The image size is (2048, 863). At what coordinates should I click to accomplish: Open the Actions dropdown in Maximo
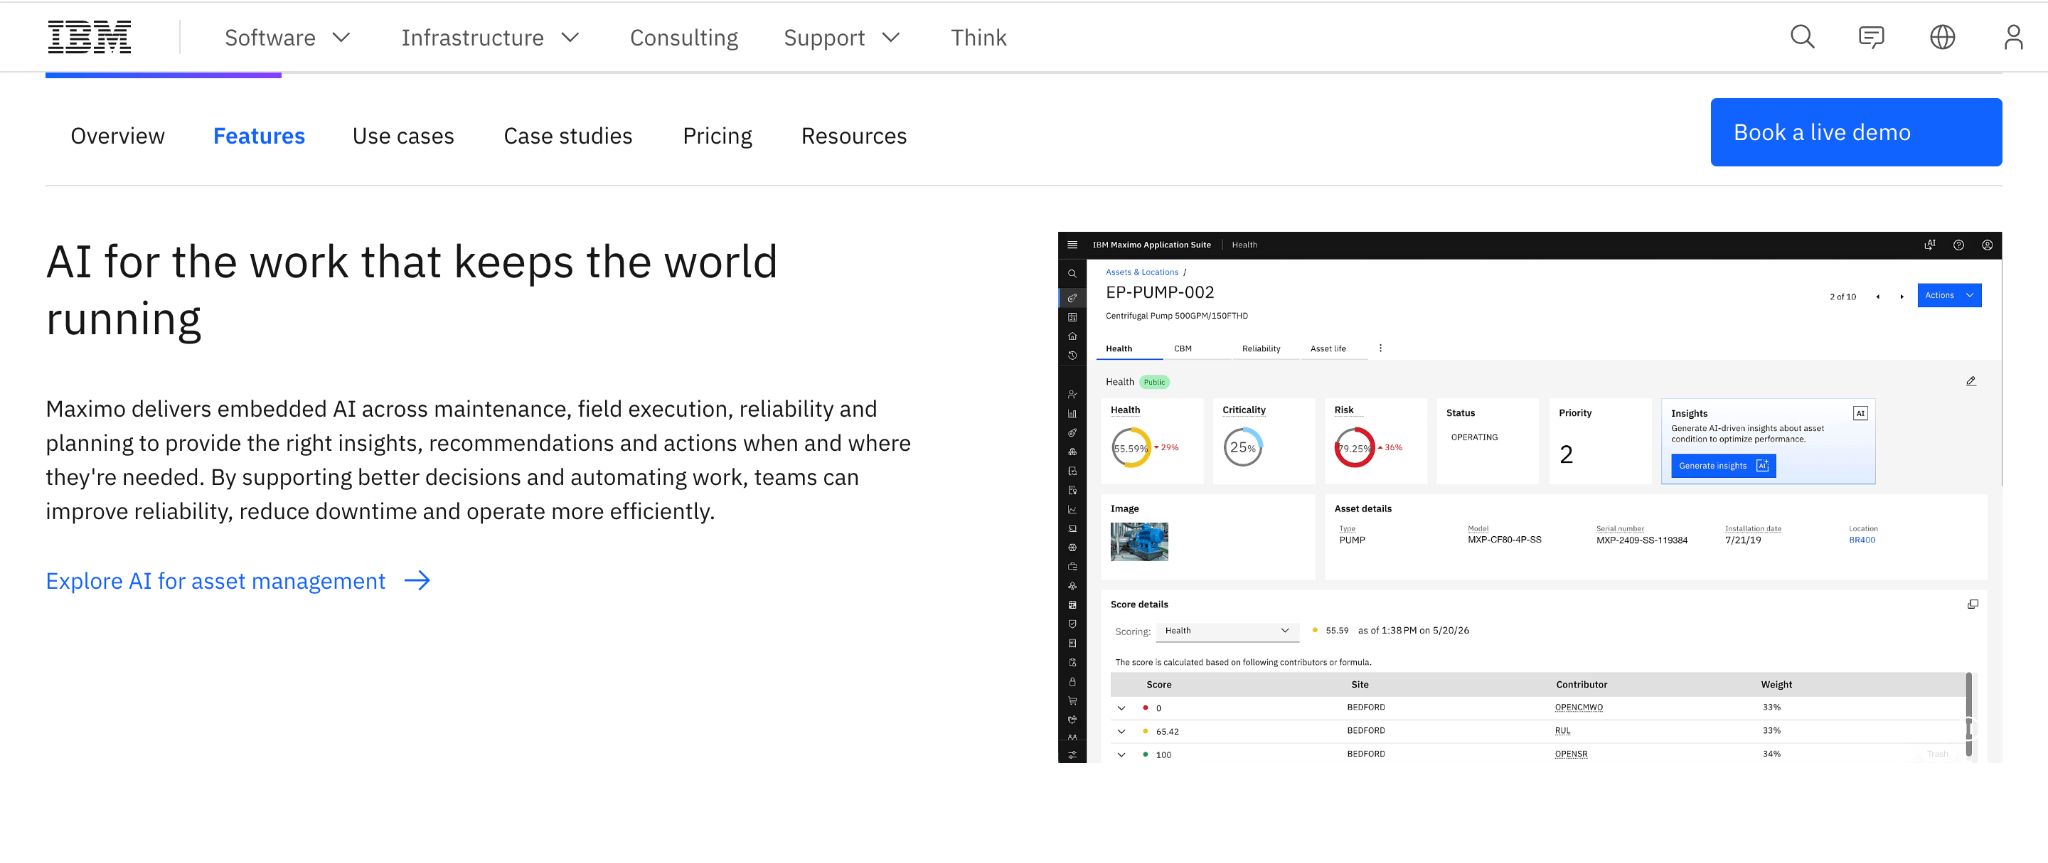click(x=1949, y=295)
